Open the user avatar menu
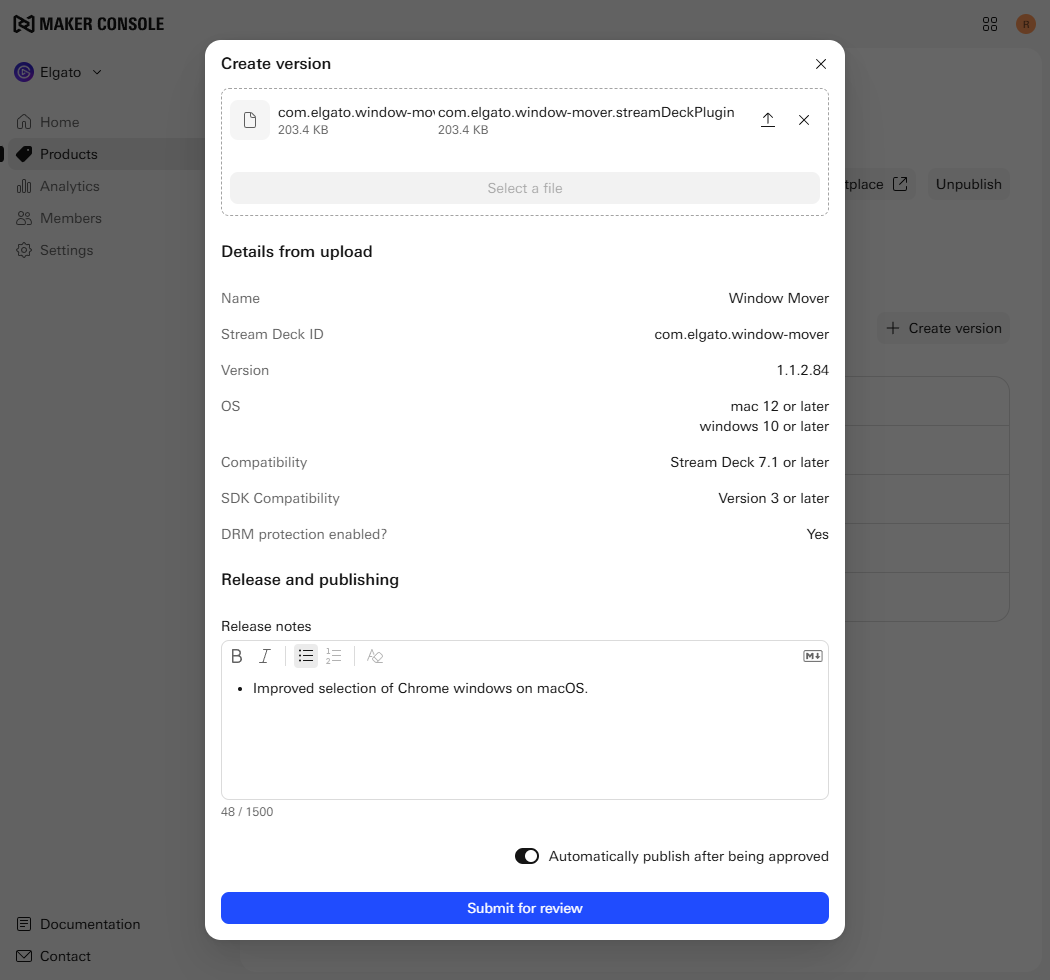This screenshot has width=1050, height=980. (x=1025, y=24)
